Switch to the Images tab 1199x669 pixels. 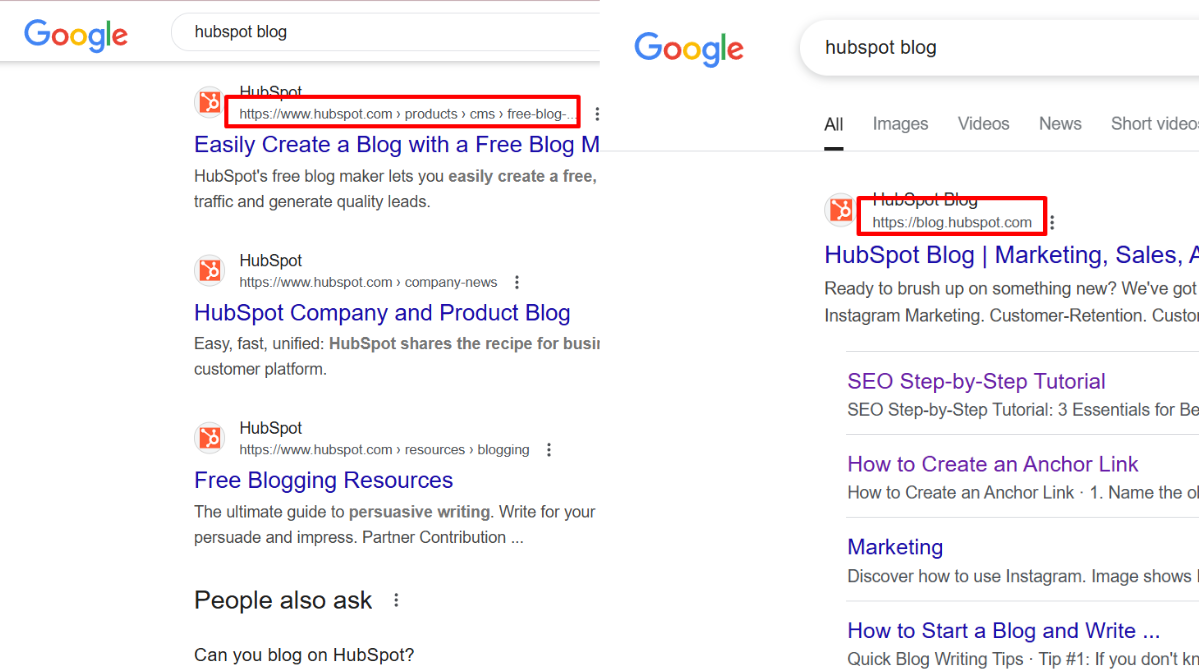pos(900,124)
